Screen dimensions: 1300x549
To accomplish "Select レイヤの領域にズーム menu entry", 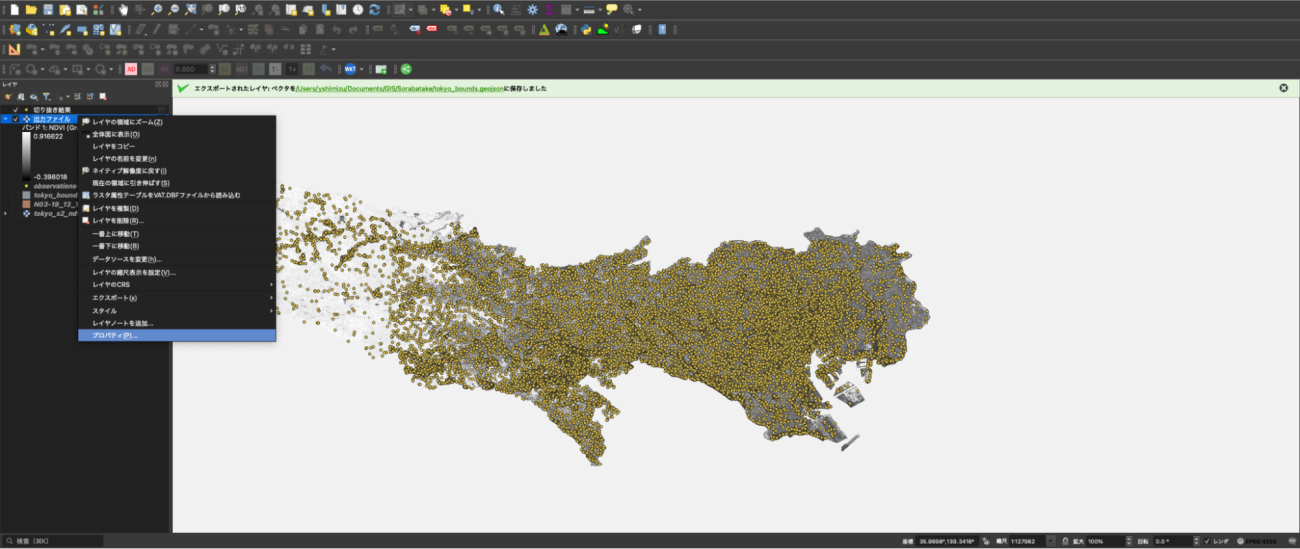I will [x=127, y=122].
